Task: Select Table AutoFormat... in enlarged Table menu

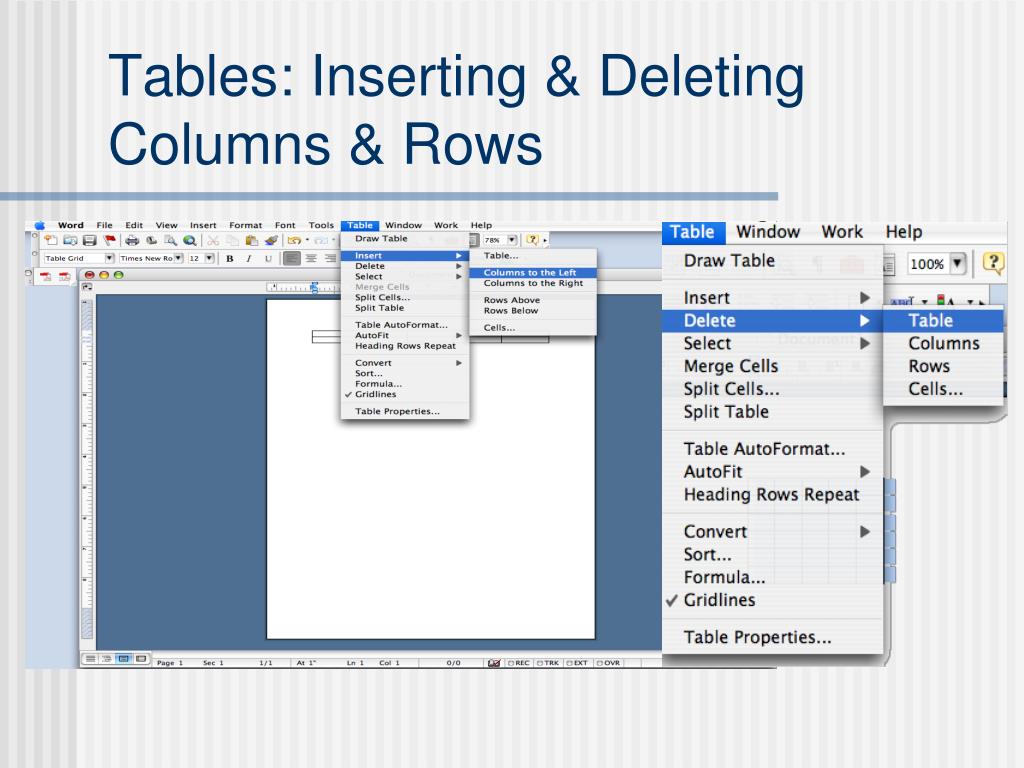Action: [x=773, y=449]
